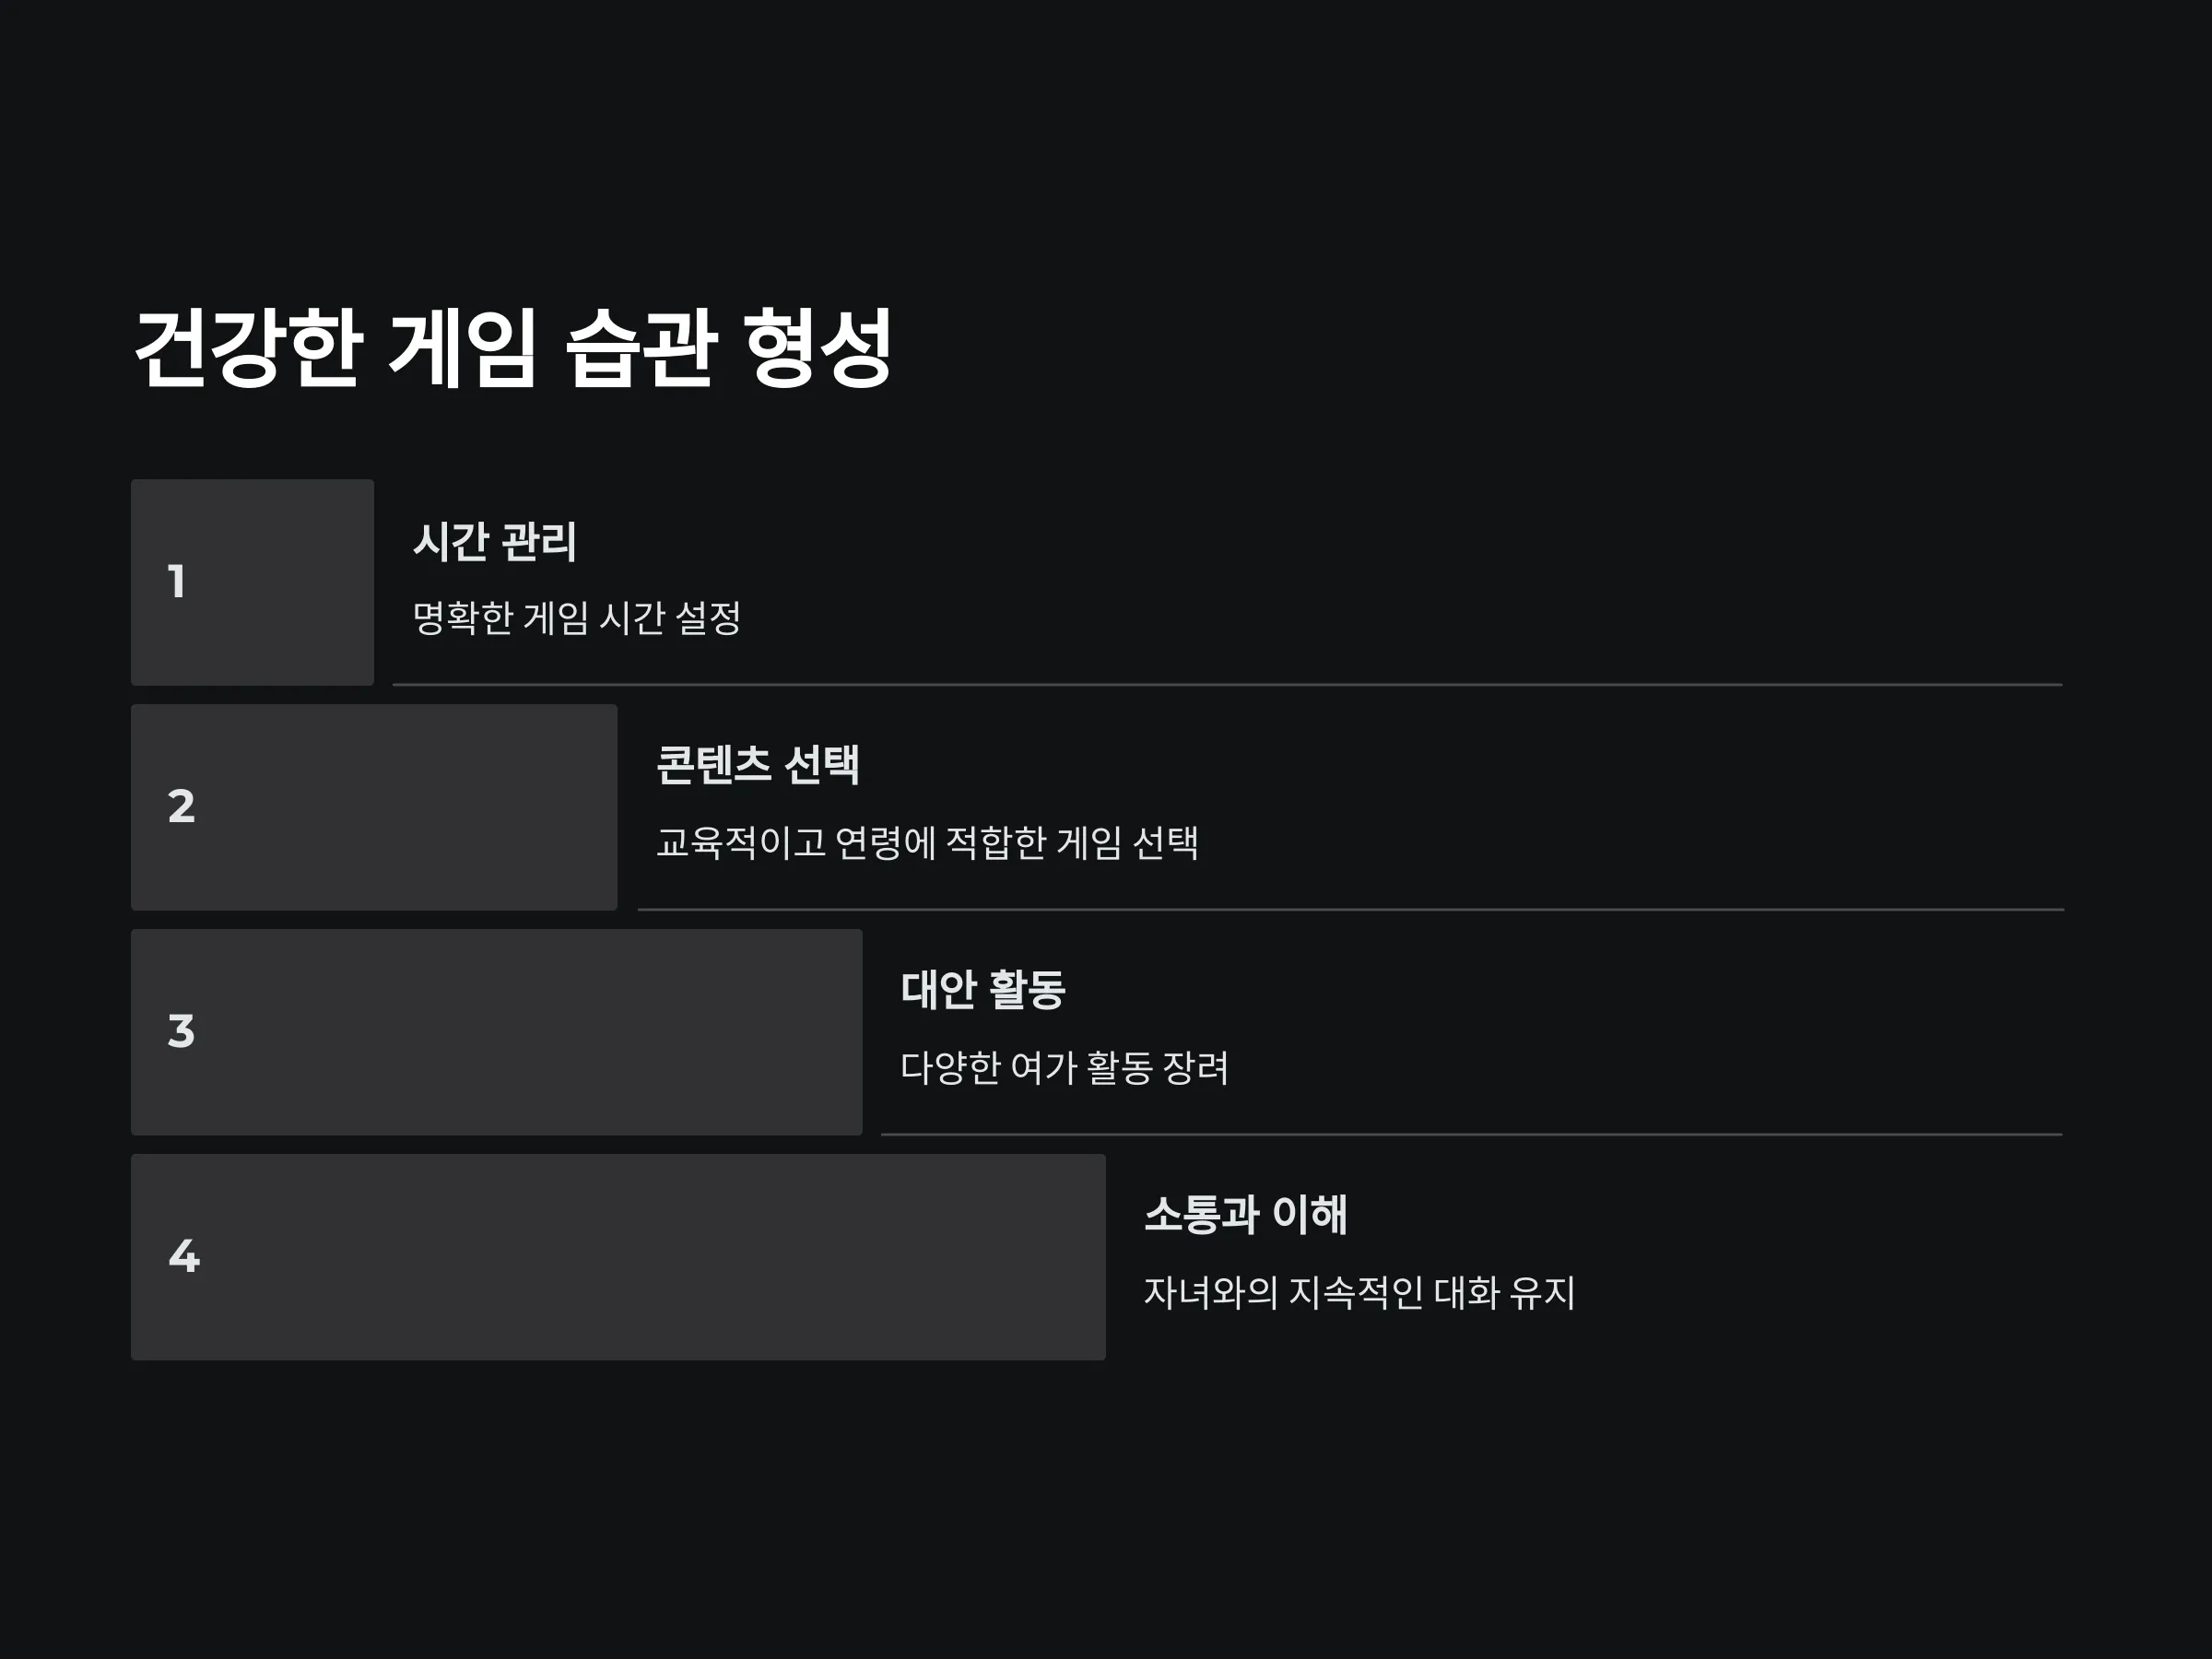Select the text 자녀와의 지속적인 대화 유지
Viewport: 2212px width, 1659px height.
pos(1360,1293)
